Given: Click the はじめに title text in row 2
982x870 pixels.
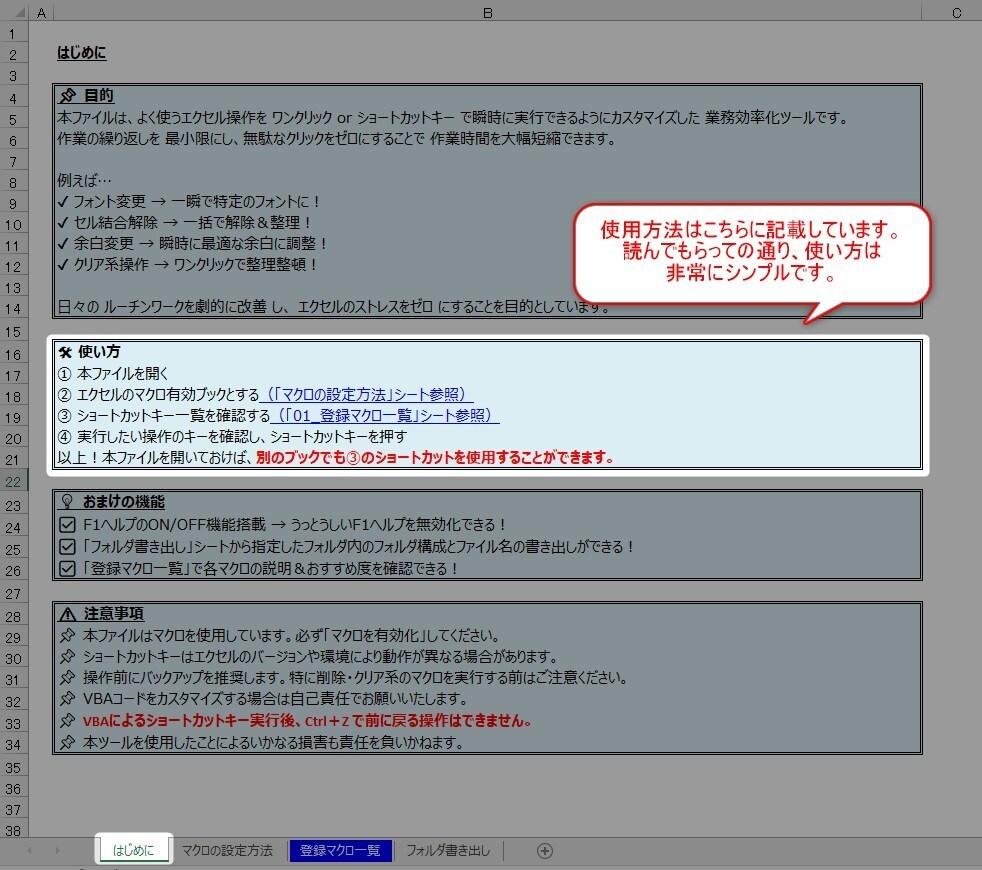Looking at the screenshot, I should [81, 53].
